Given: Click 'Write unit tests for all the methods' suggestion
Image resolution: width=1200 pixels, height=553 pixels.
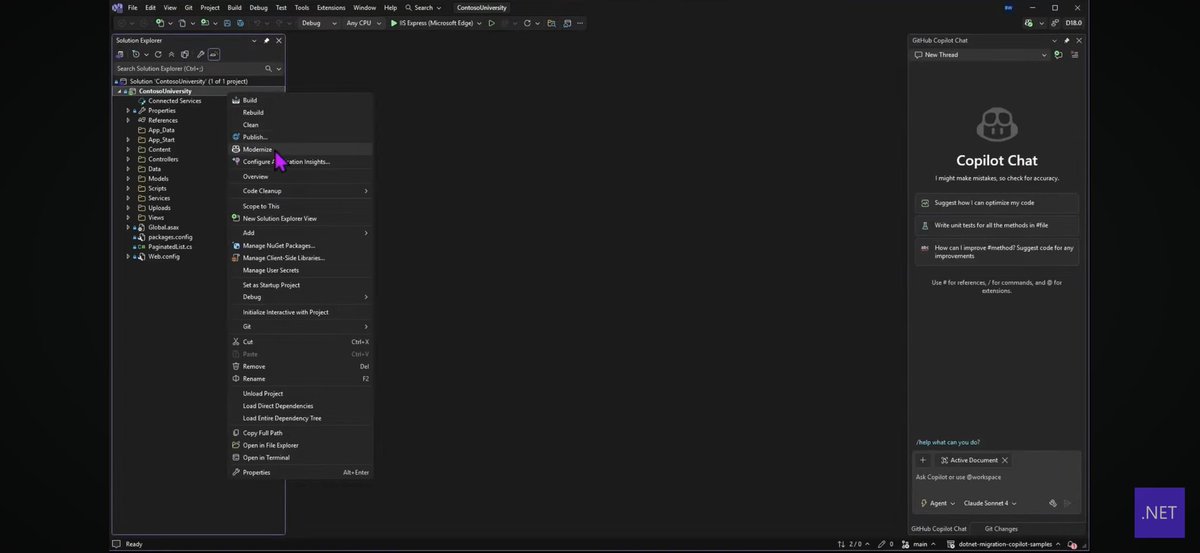Looking at the screenshot, I should click(996, 225).
